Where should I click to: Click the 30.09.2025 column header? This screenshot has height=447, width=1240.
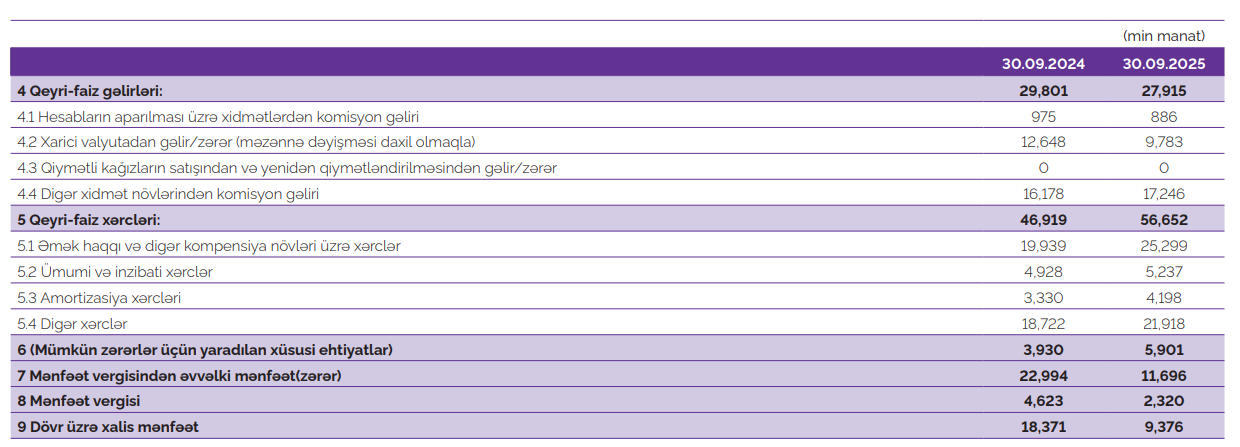tap(1163, 63)
